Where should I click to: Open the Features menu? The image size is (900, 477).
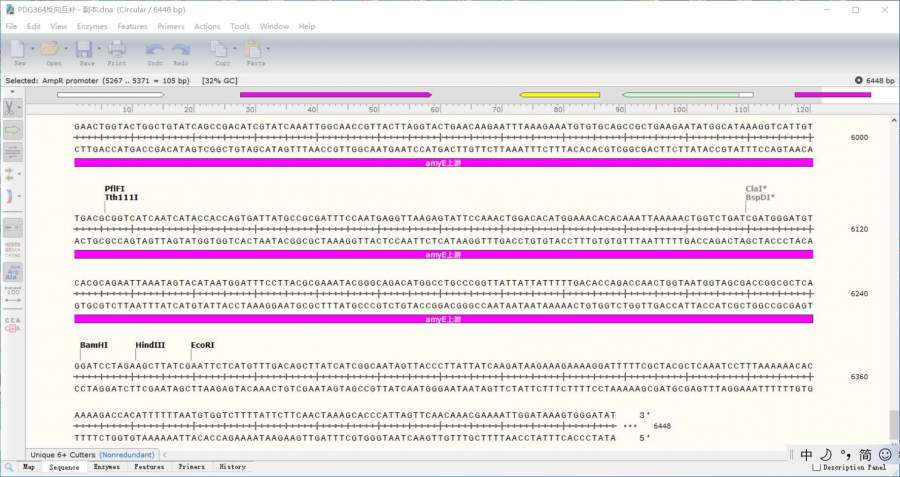[x=133, y=26]
